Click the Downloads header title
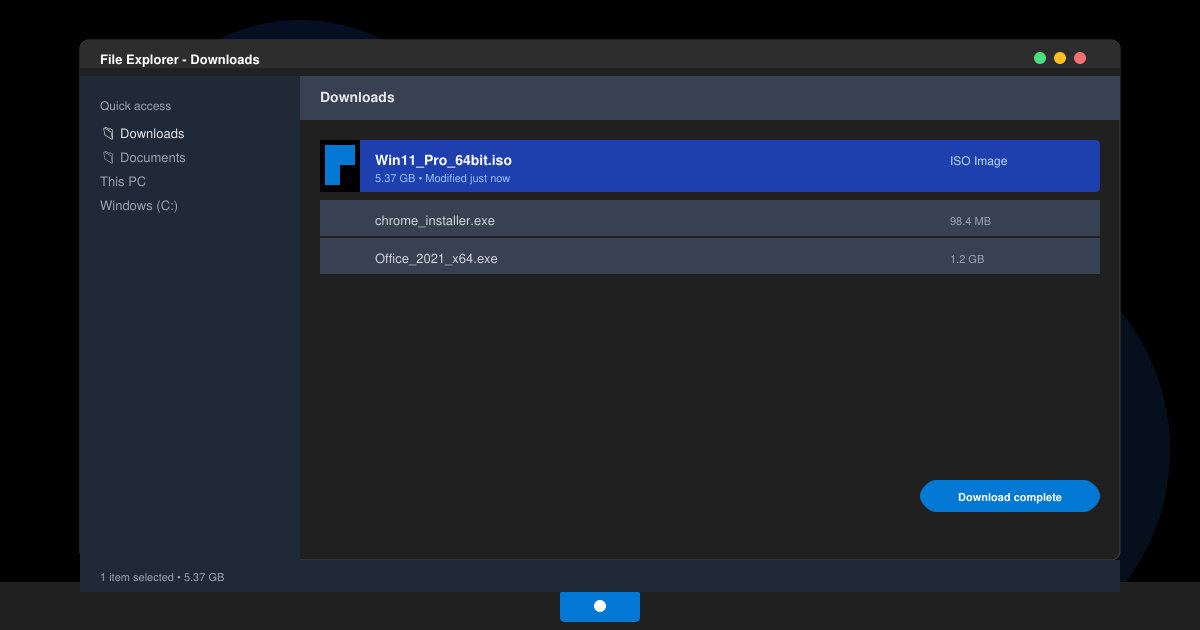Viewport: 1200px width, 630px height. point(357,98)
